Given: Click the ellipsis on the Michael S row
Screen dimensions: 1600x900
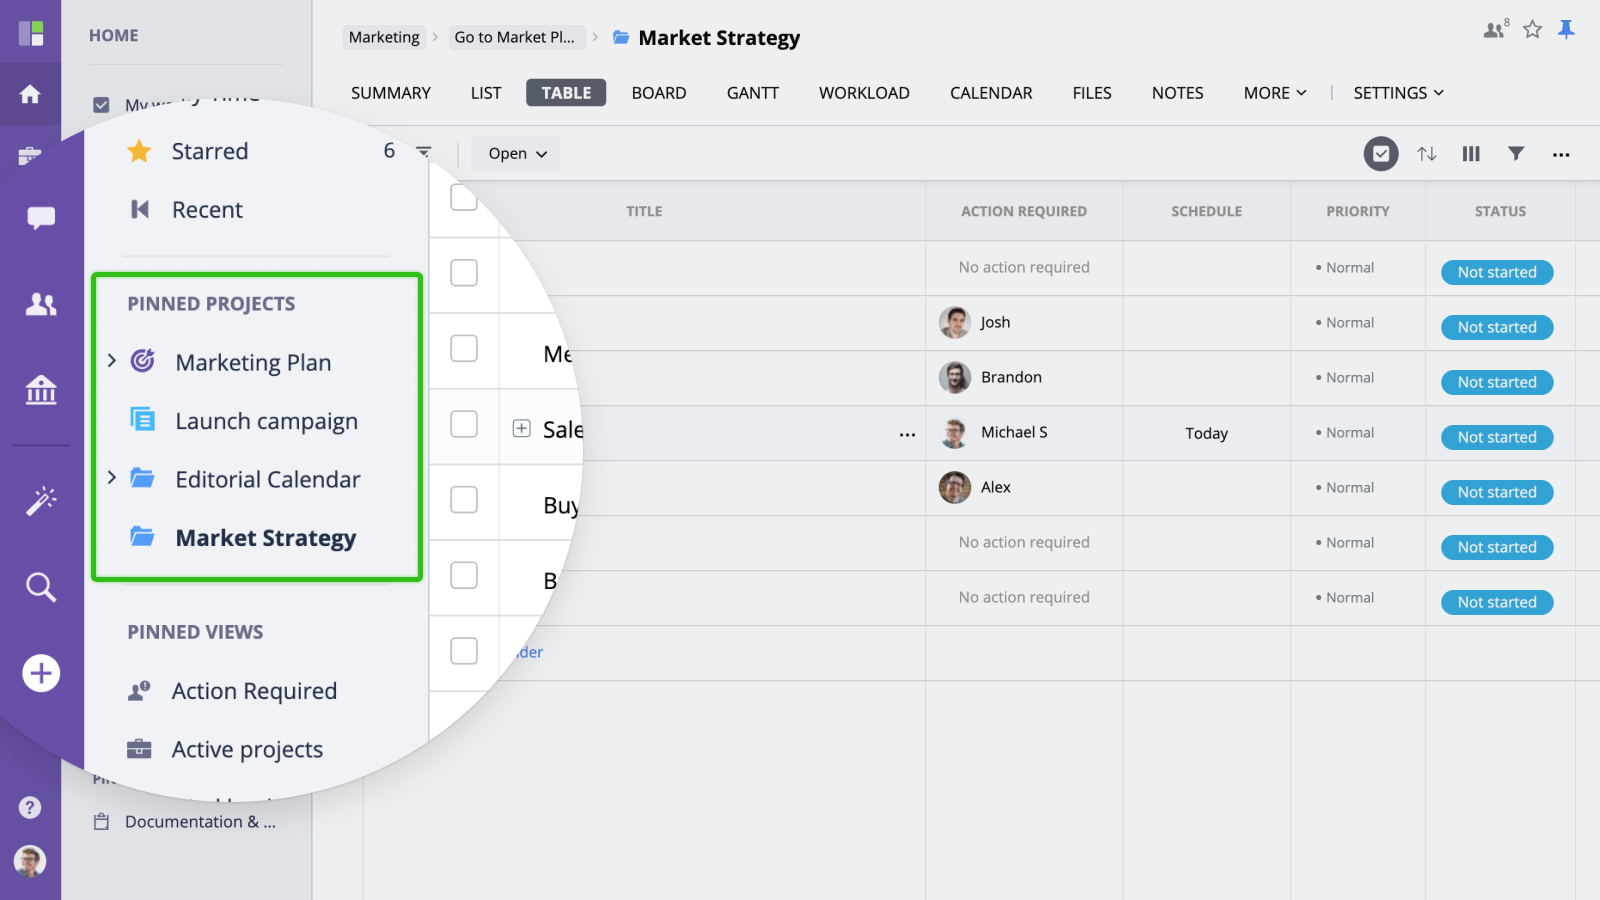Looking at the screenshot, I should pos(907,434).
